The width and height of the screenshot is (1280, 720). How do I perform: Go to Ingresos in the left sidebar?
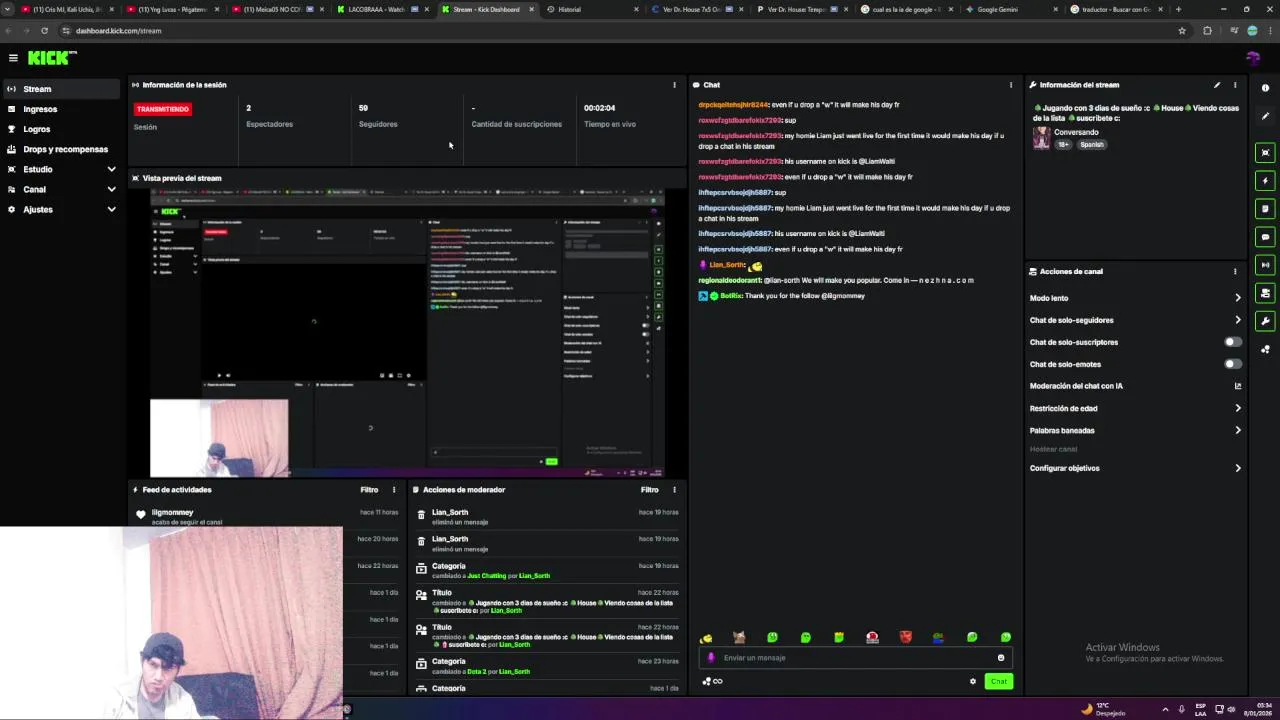click(x=62, y=109)
